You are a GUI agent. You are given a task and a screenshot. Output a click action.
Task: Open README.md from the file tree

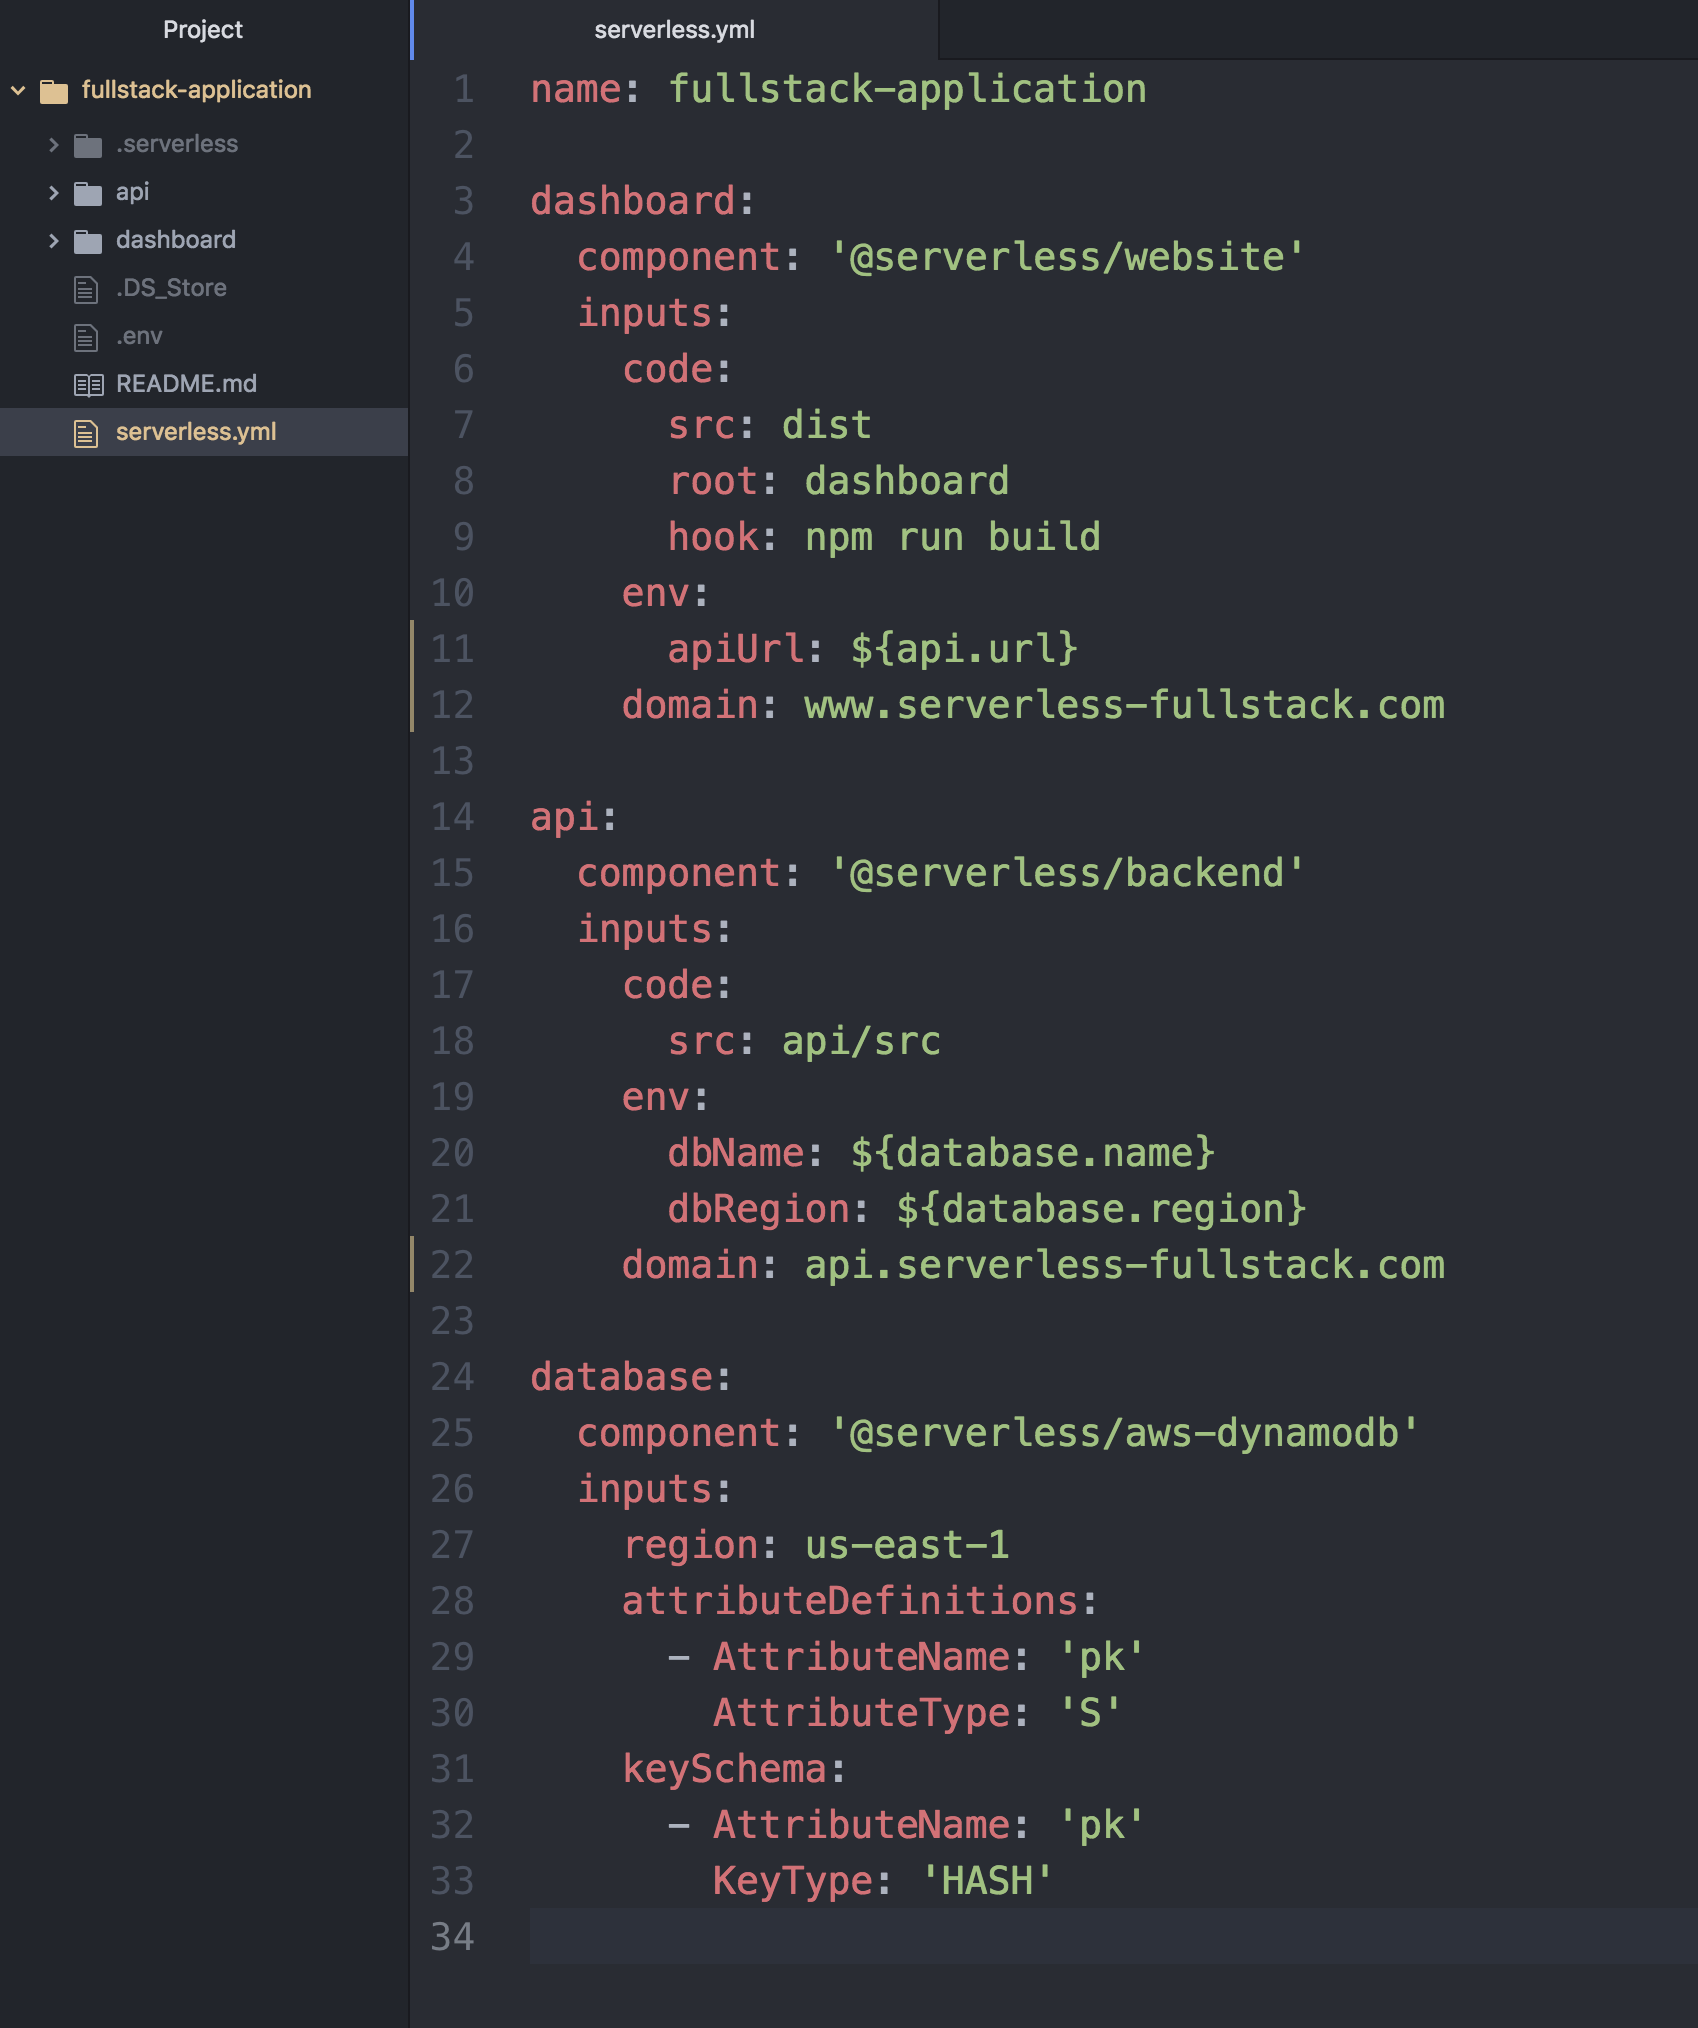(x=185, y=383)
